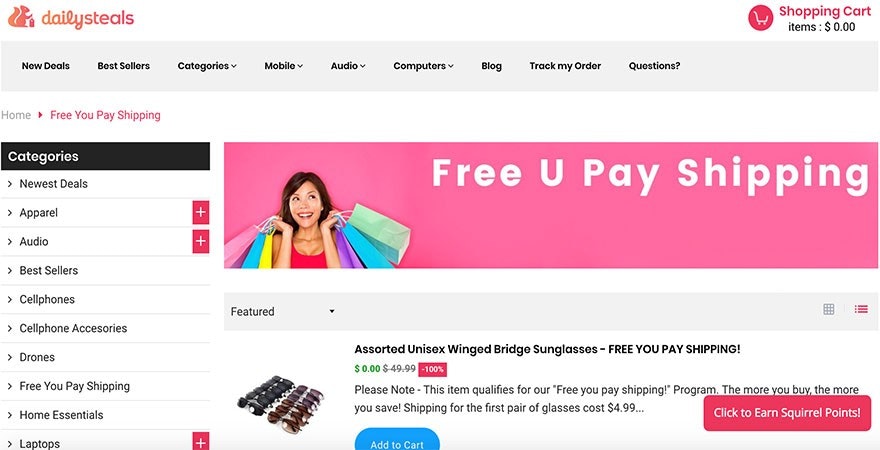Switch to list view icon
Image resolution: width=880 pixels, height=450 pixels.
[x=861, y=309]
